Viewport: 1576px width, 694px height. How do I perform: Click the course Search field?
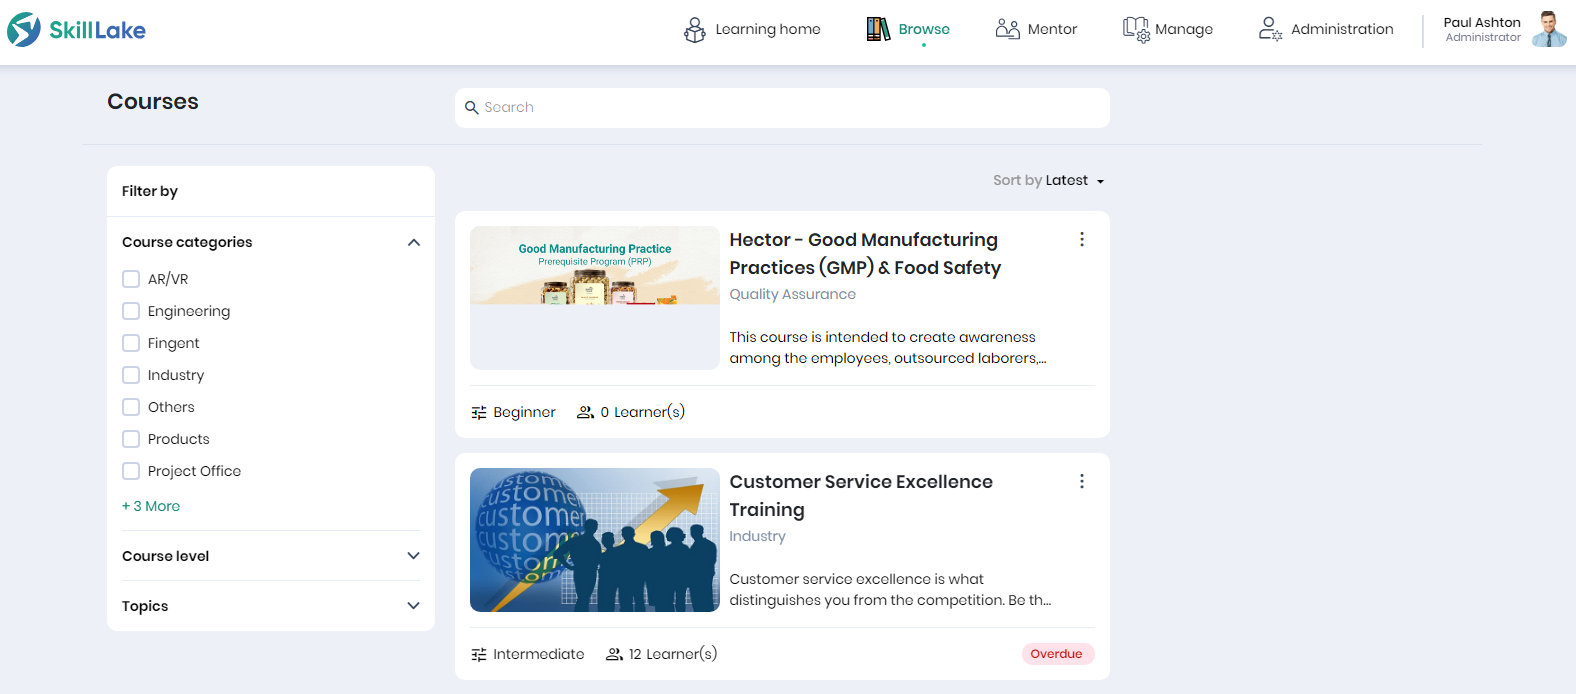[x=782, y=107]
